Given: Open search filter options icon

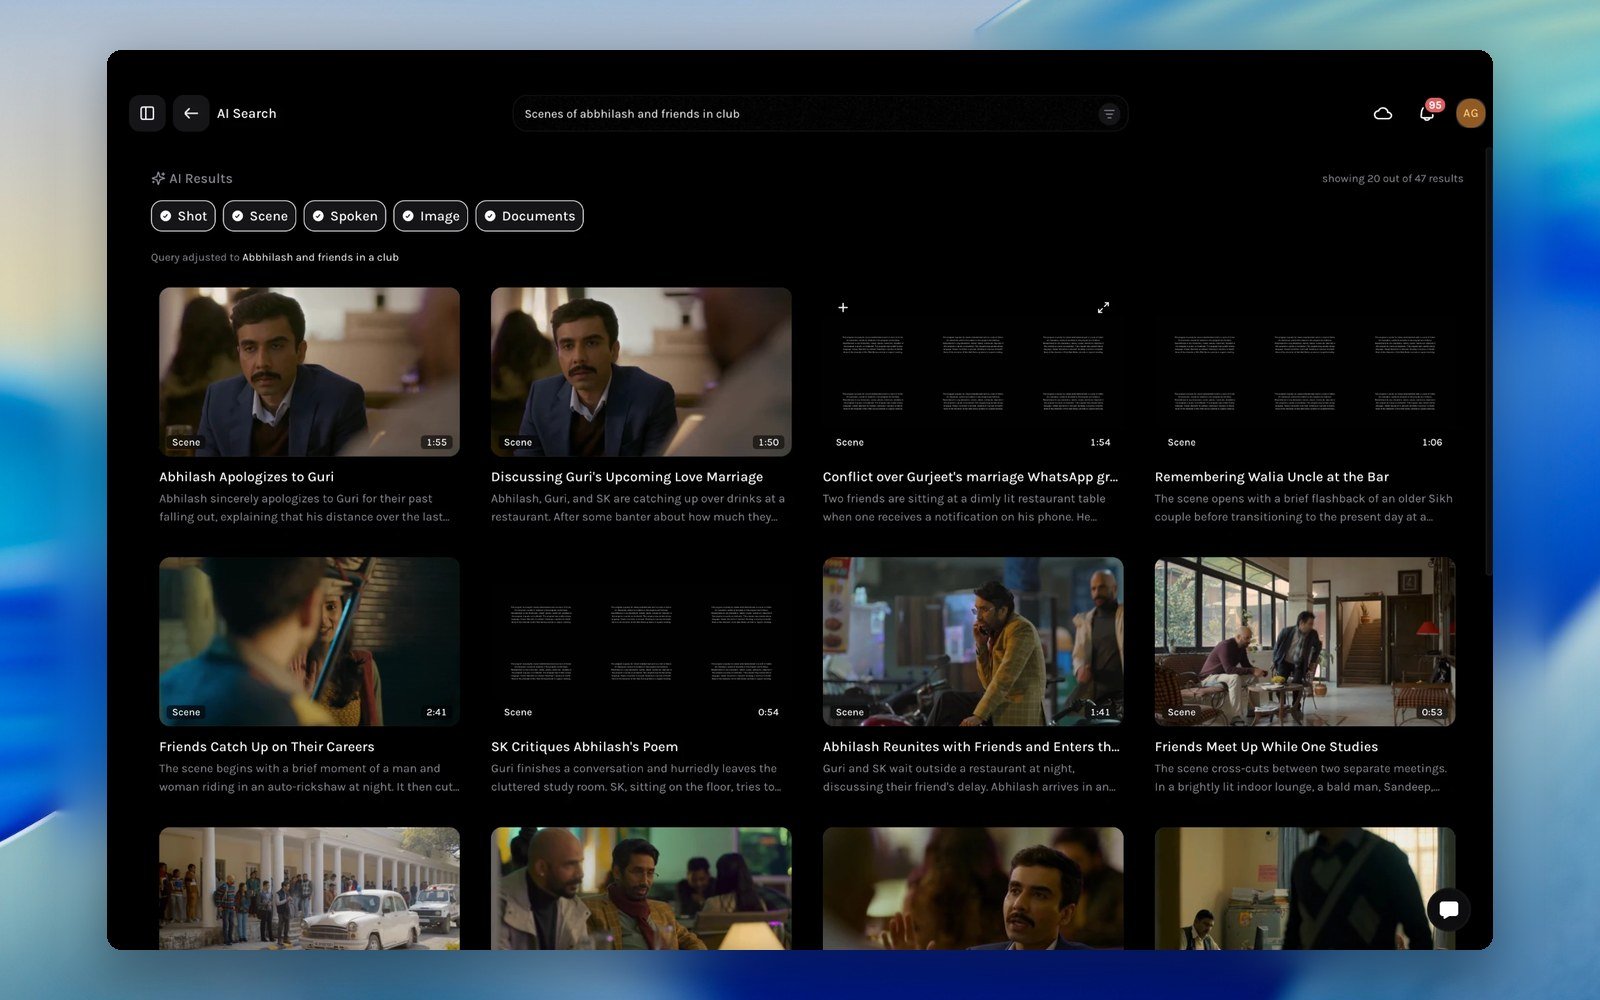Looking at the screenshot, I should coord(1109,114).
